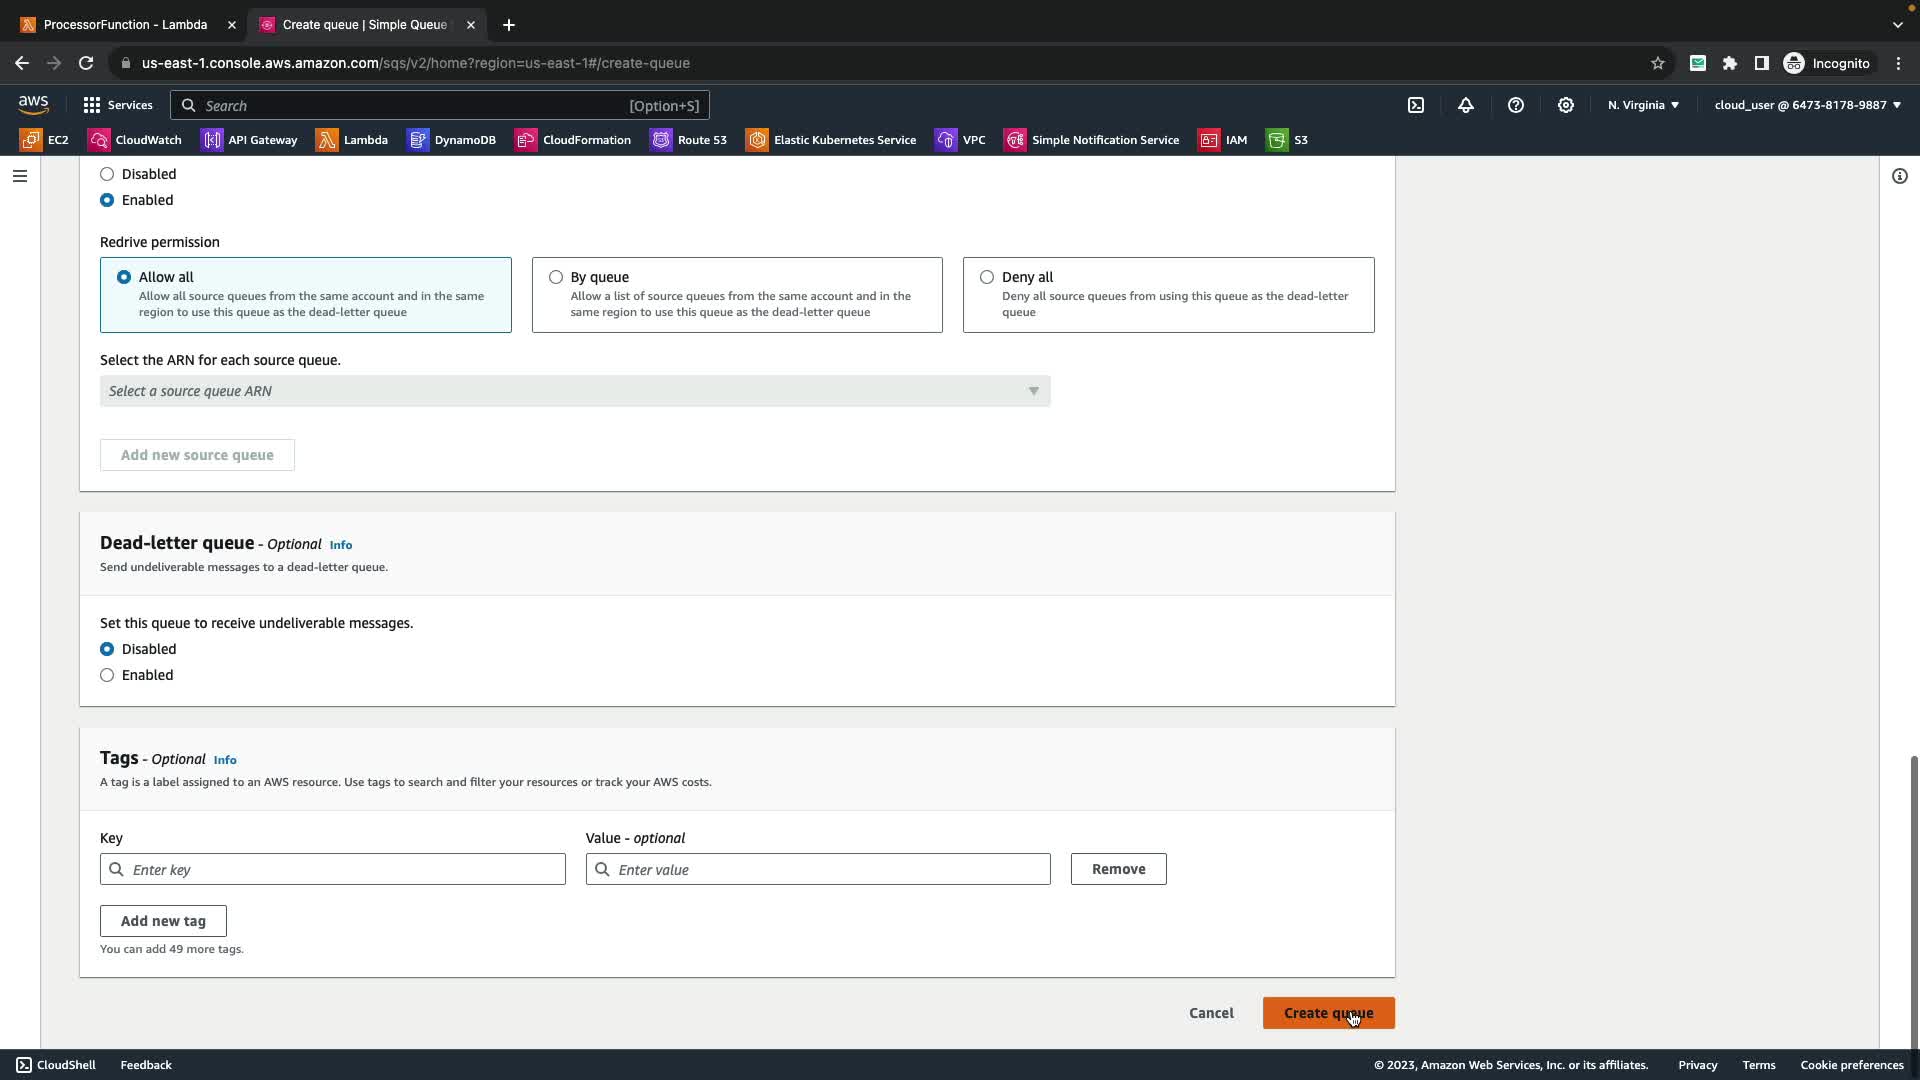Open the source queue ARN dropdown
The height and width of the screenshot is (1080, 1920).
pyautogui.click(x=575, y=391)
